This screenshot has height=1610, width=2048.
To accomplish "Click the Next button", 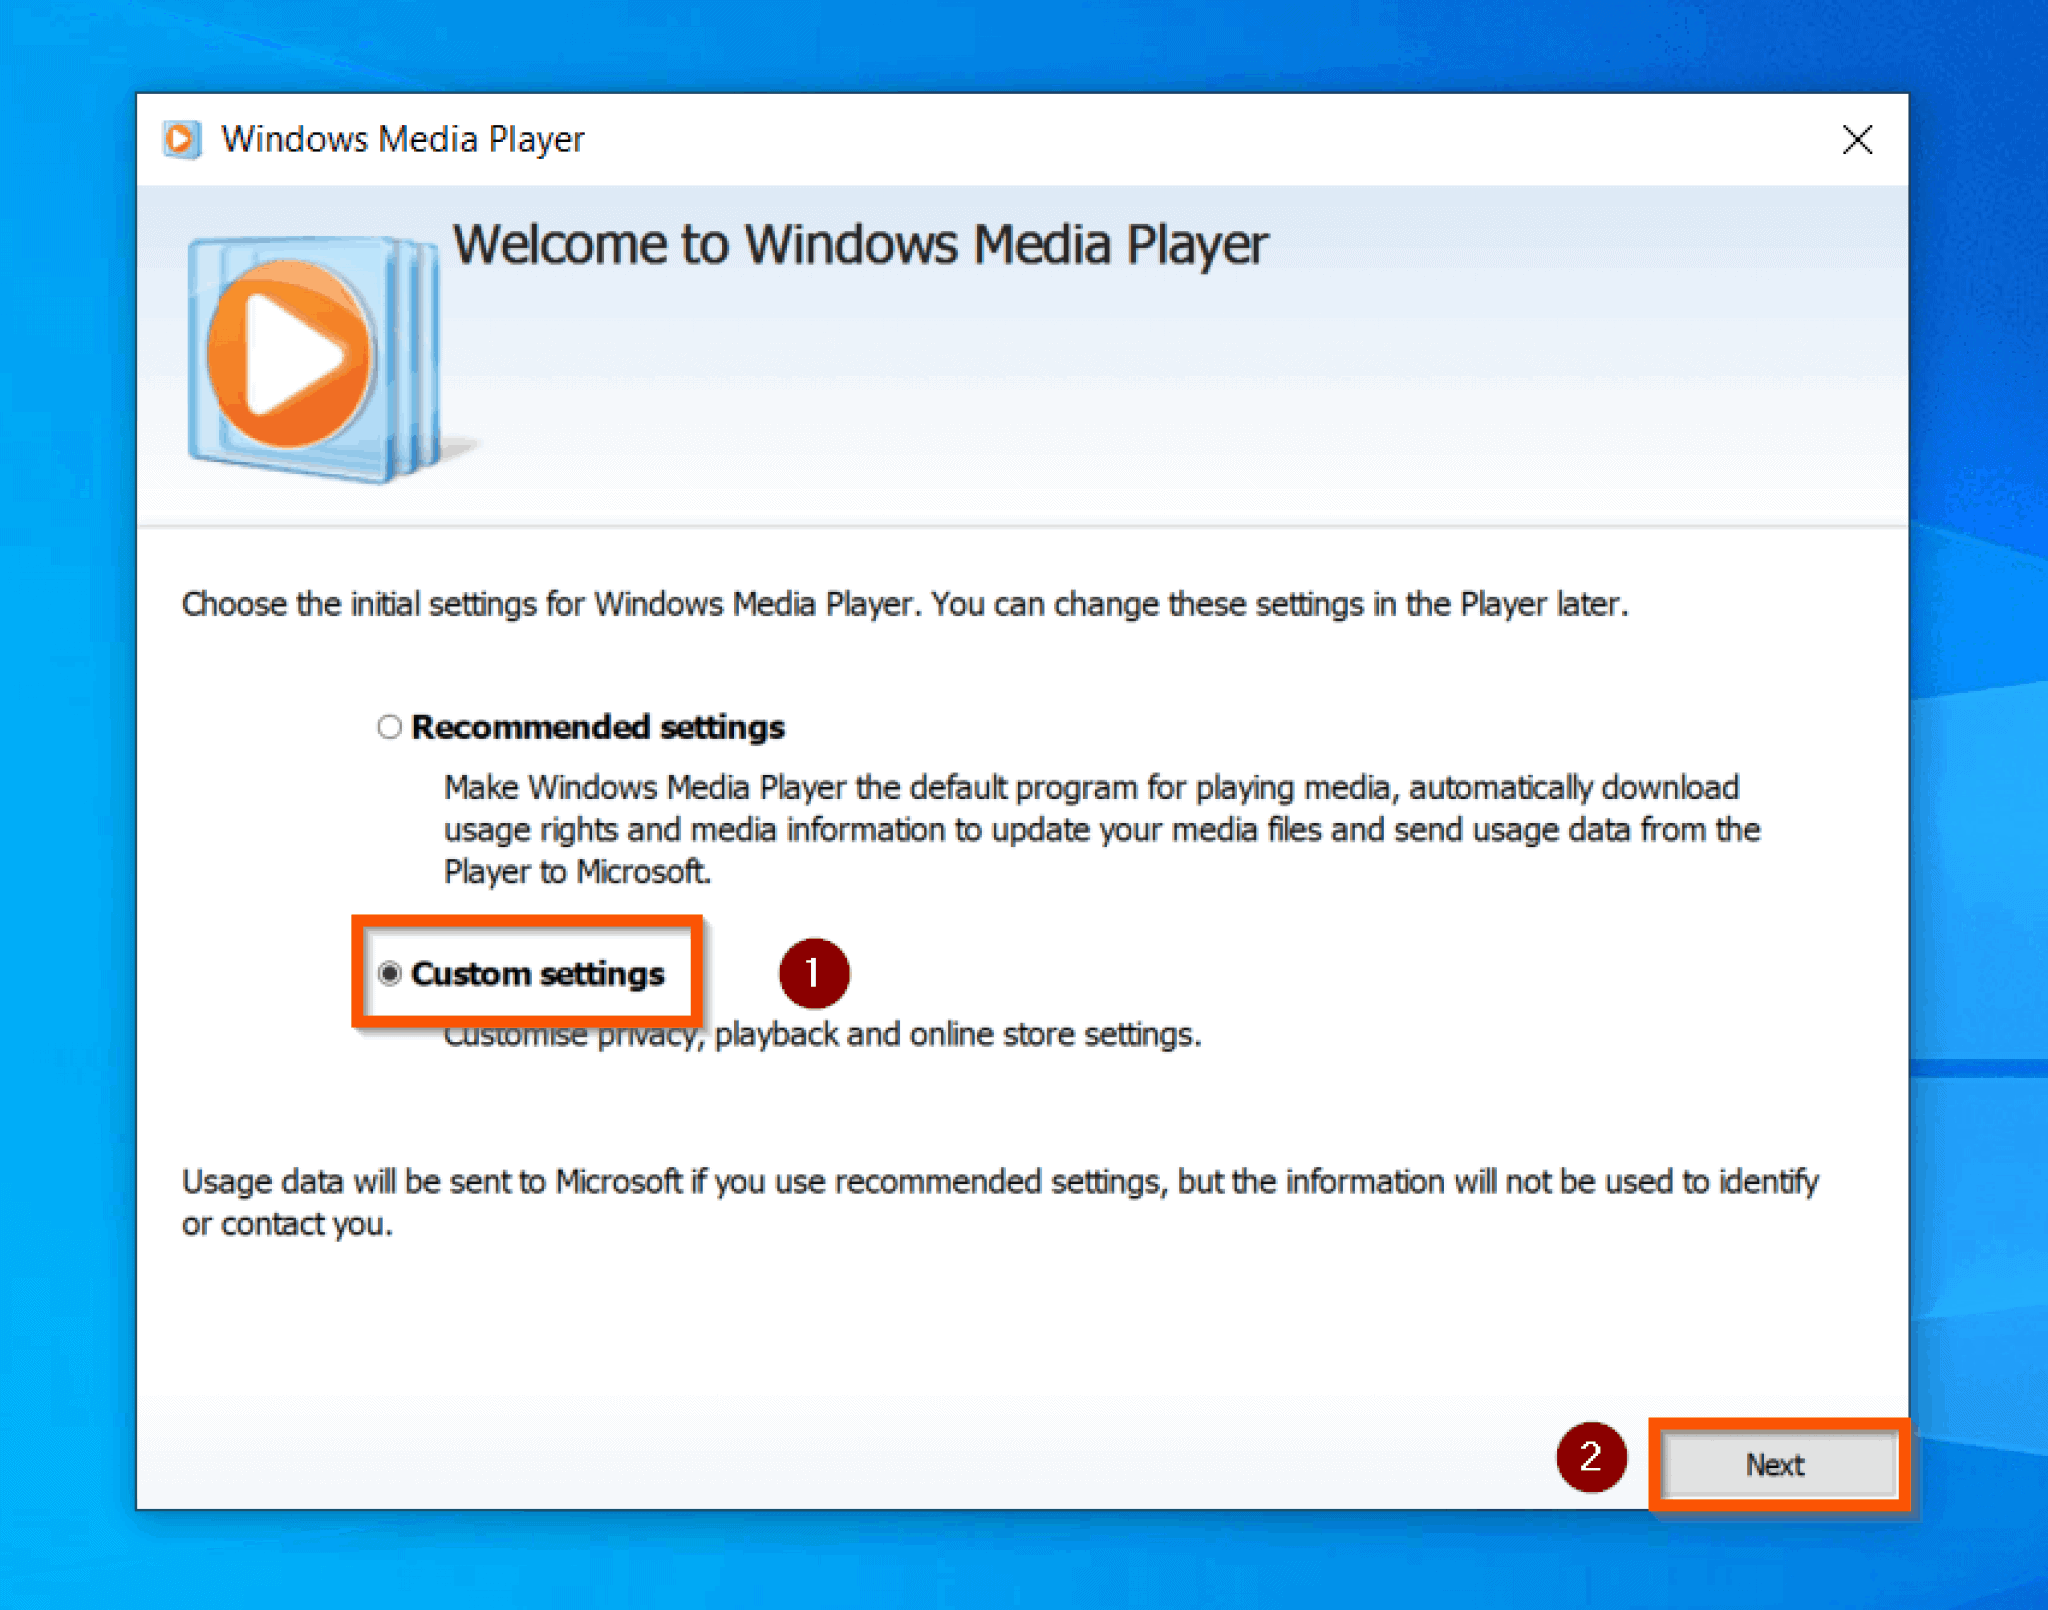I will 1778,1464.
